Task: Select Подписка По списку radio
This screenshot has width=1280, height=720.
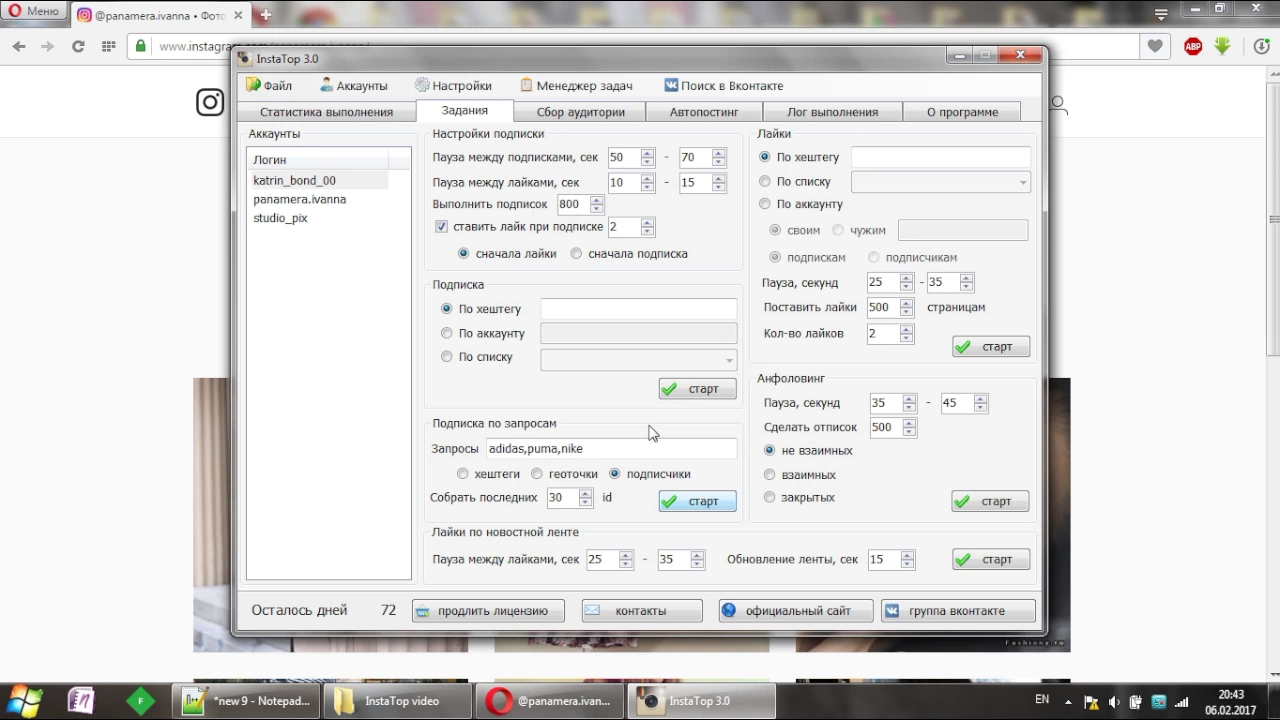Action: click(x=447, y=357)
